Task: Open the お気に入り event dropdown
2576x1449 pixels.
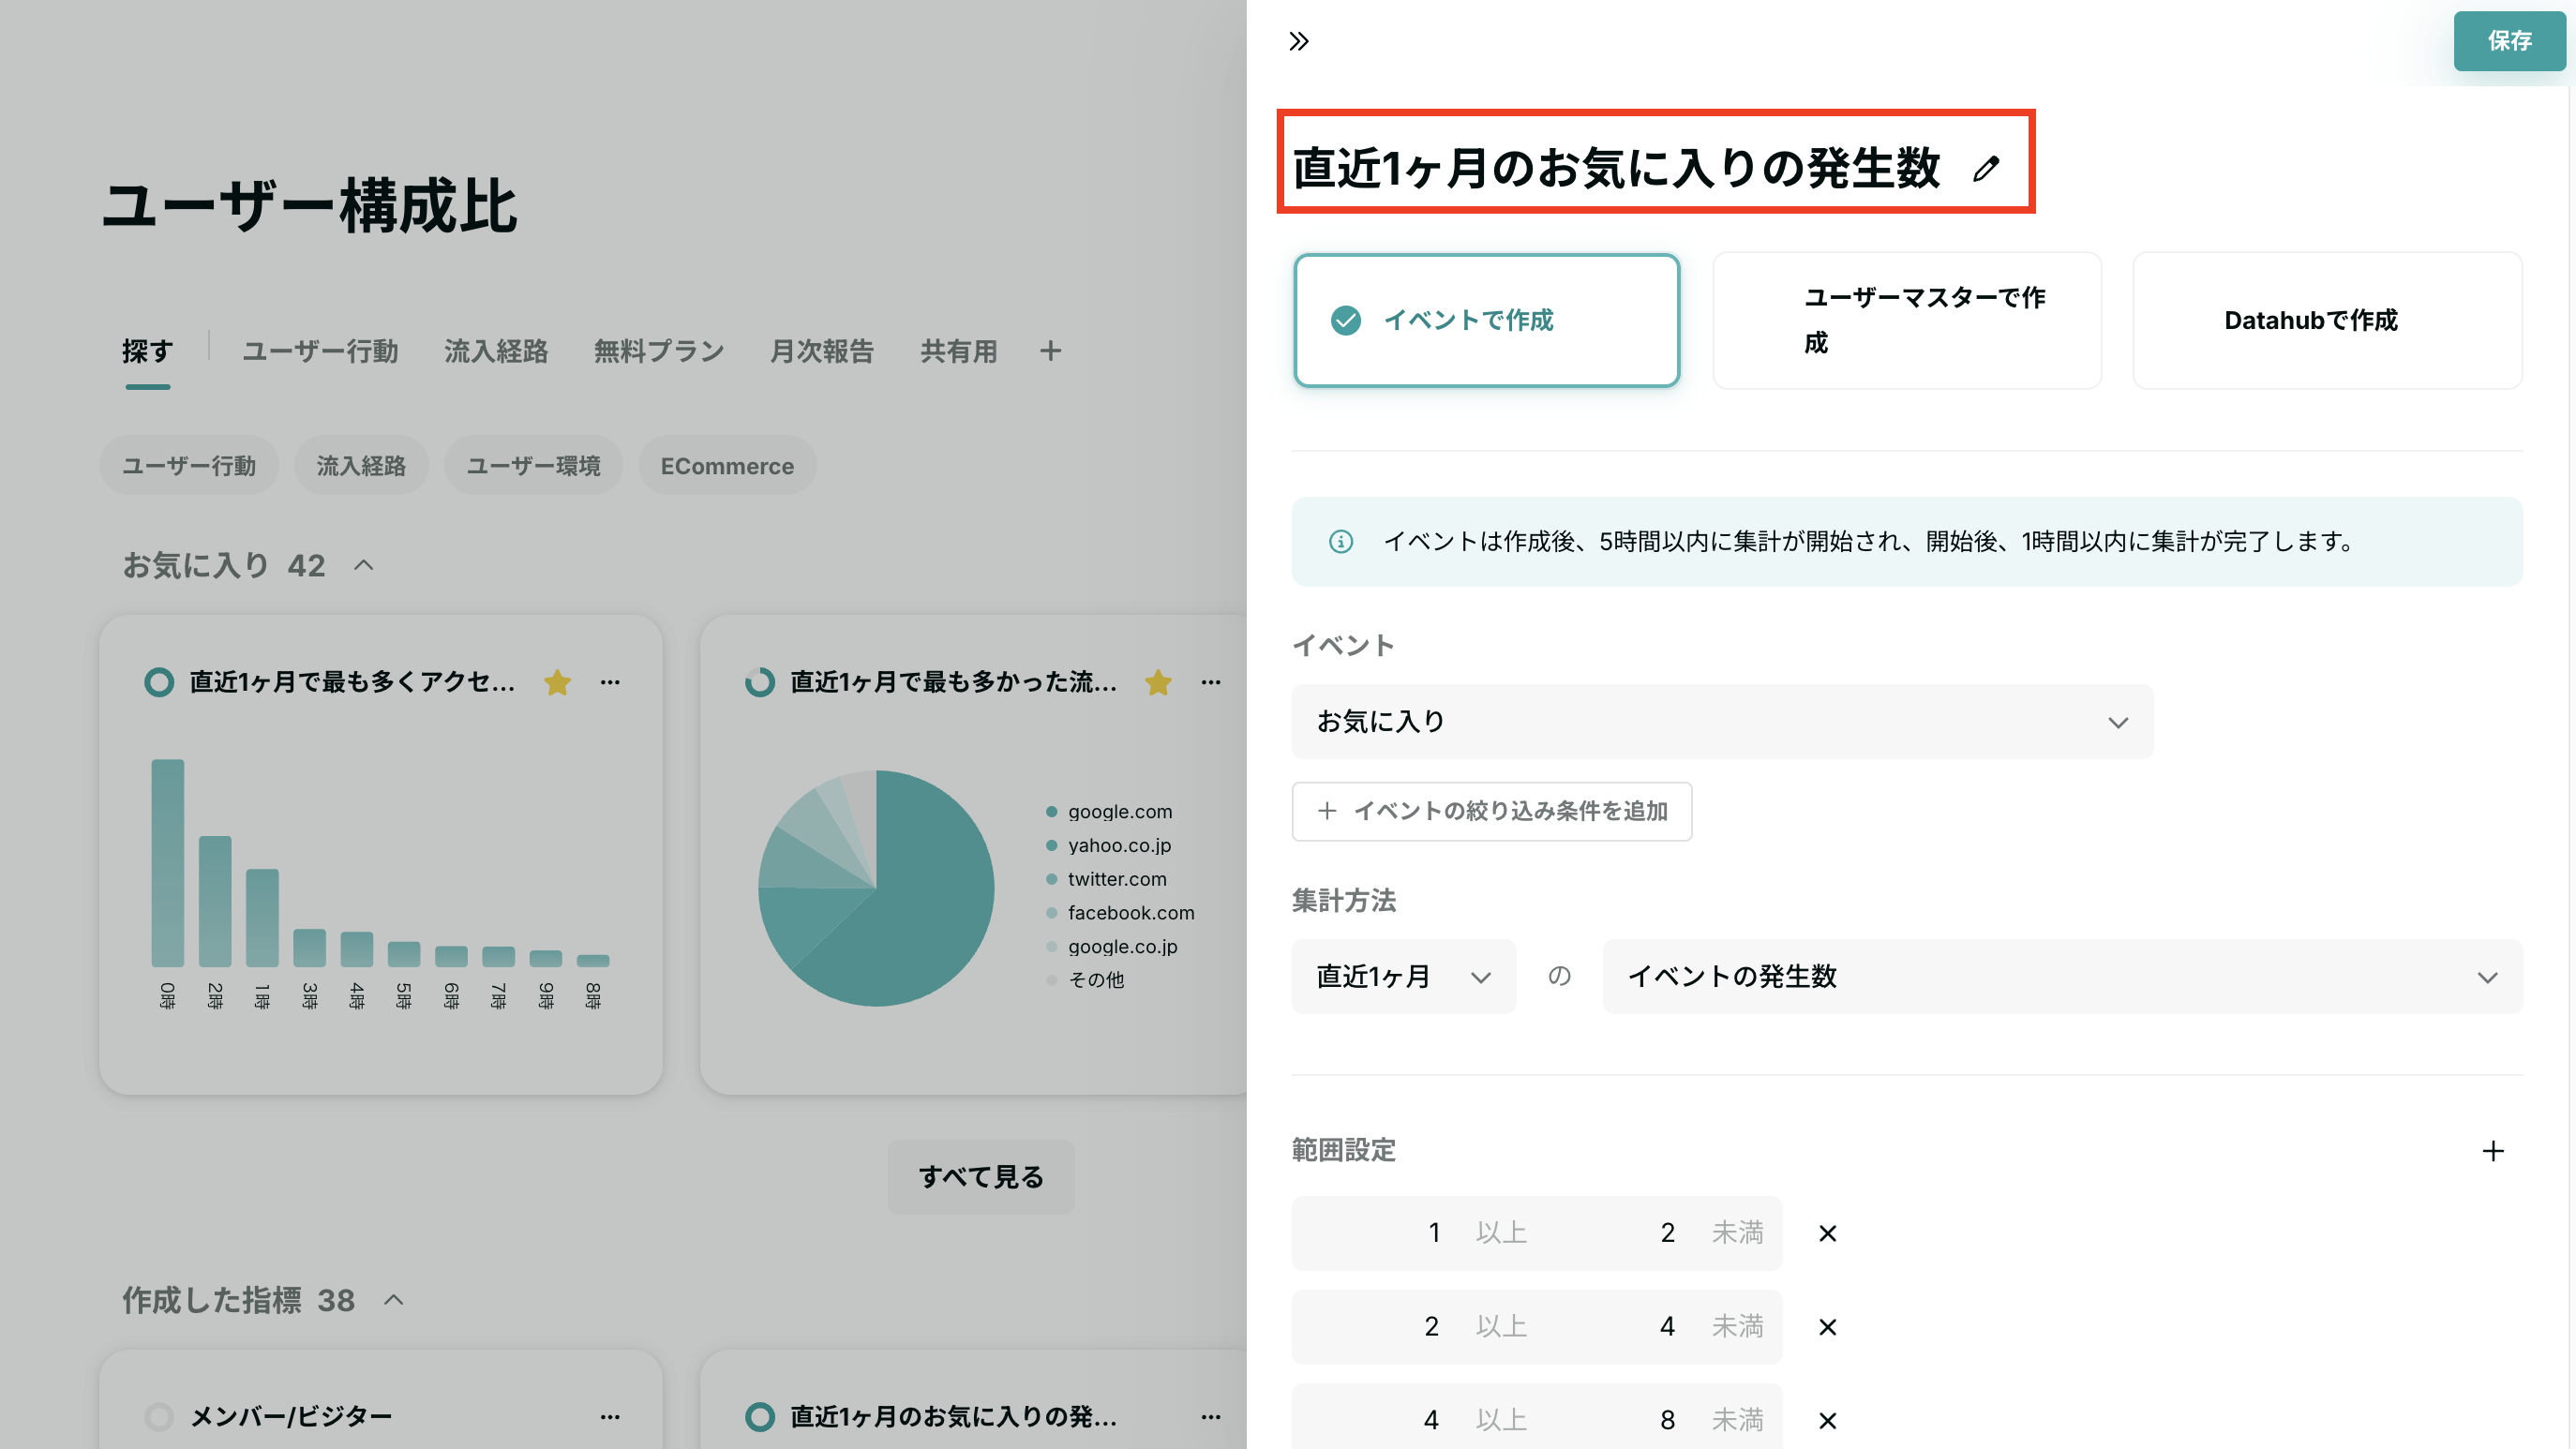Action: tap(1722, 721)
